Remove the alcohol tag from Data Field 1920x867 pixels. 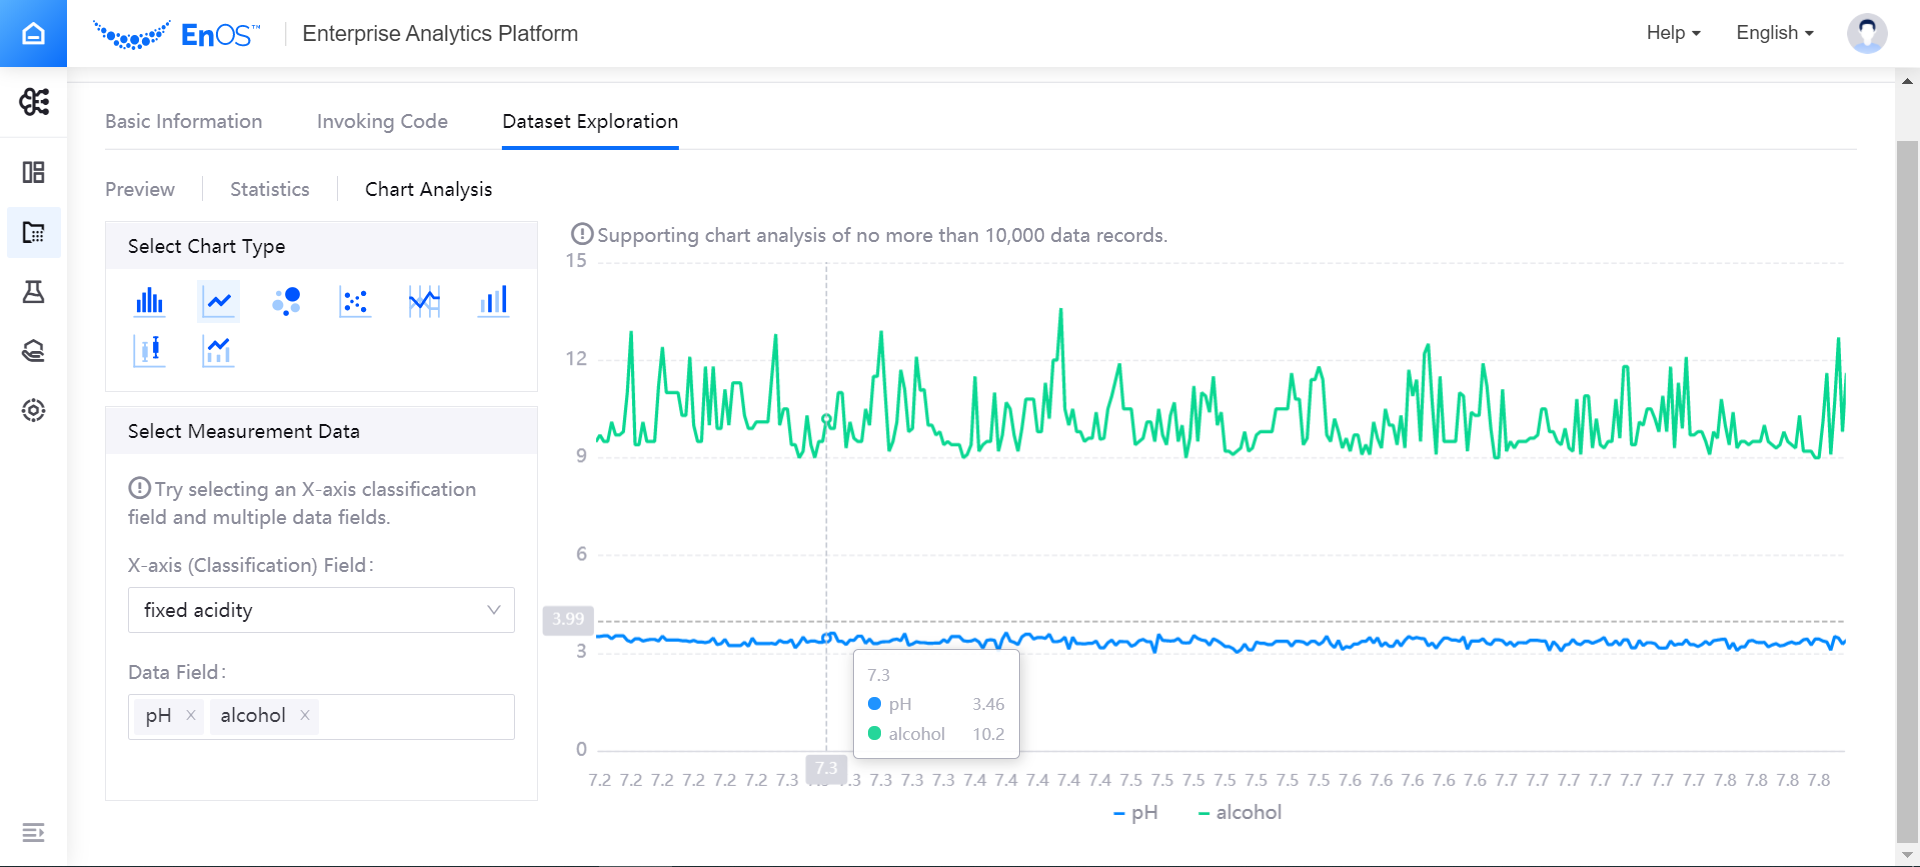click(x=305, y=715)
